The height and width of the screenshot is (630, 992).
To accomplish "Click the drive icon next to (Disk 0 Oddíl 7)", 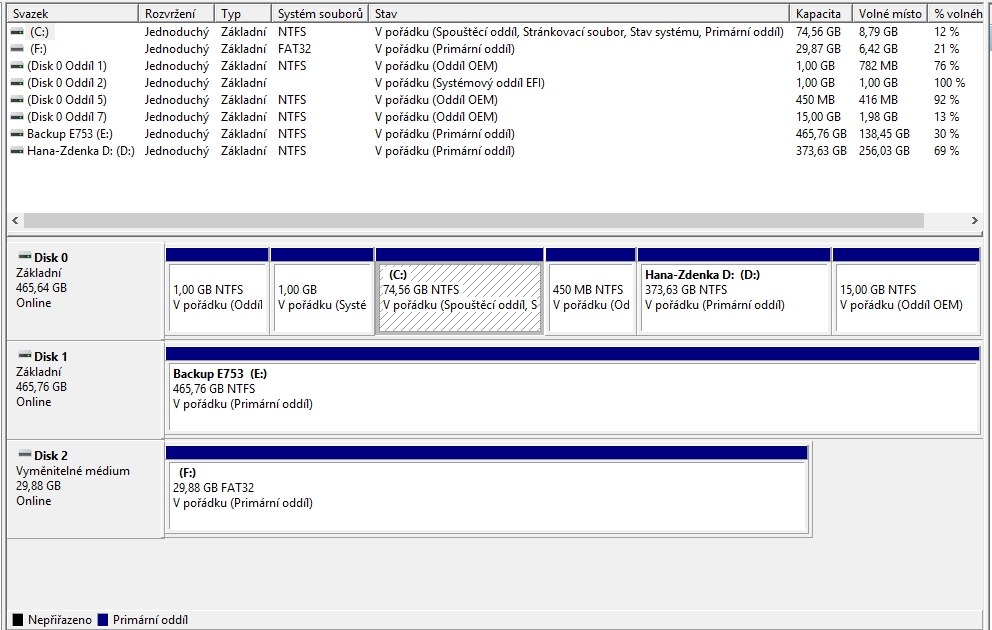I will click(x=18, y=117).
